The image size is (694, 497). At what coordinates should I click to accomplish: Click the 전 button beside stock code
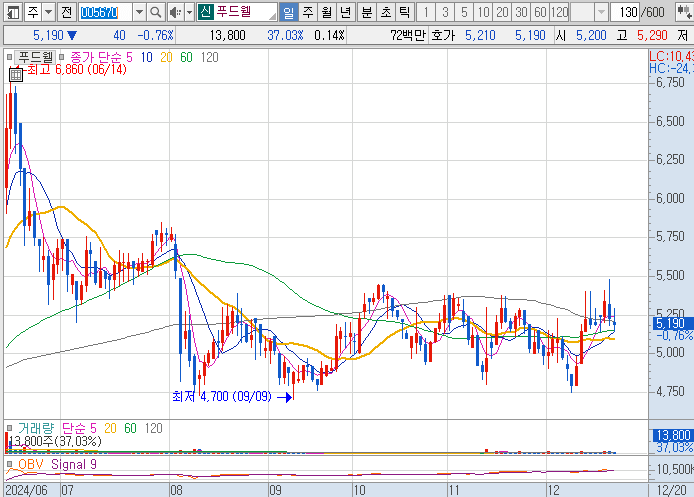[67, 12]
